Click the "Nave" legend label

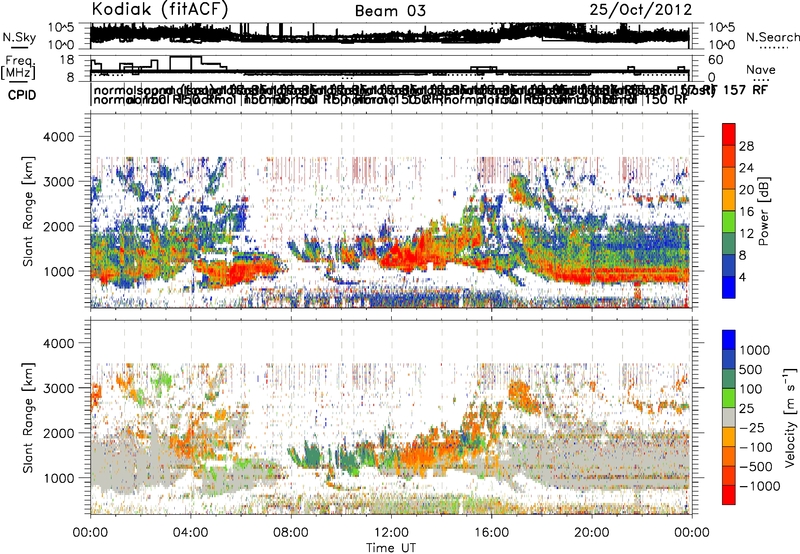point(760,69)
